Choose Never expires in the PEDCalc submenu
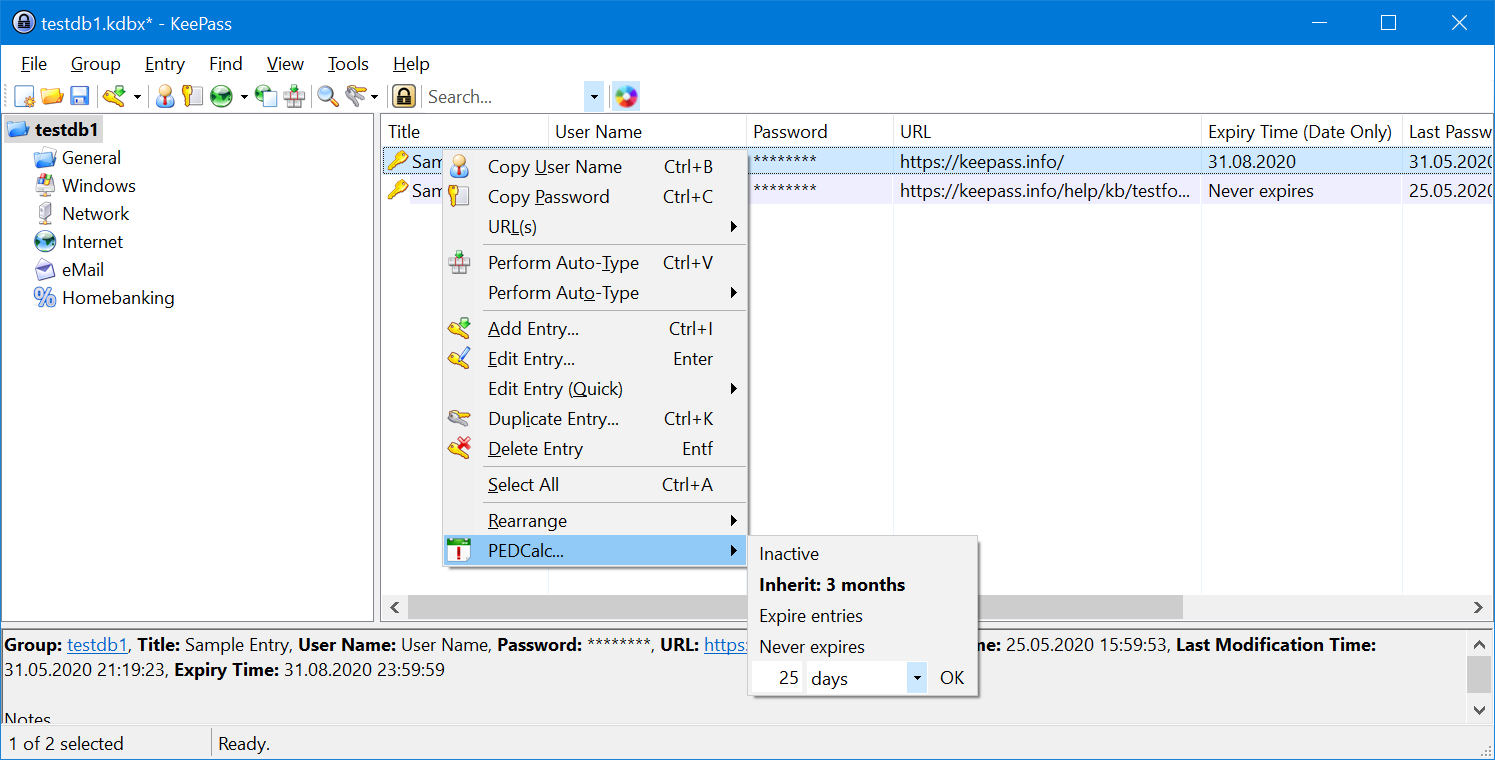Viewport: 1495px width, 760px height. click(x=862, y=647)
